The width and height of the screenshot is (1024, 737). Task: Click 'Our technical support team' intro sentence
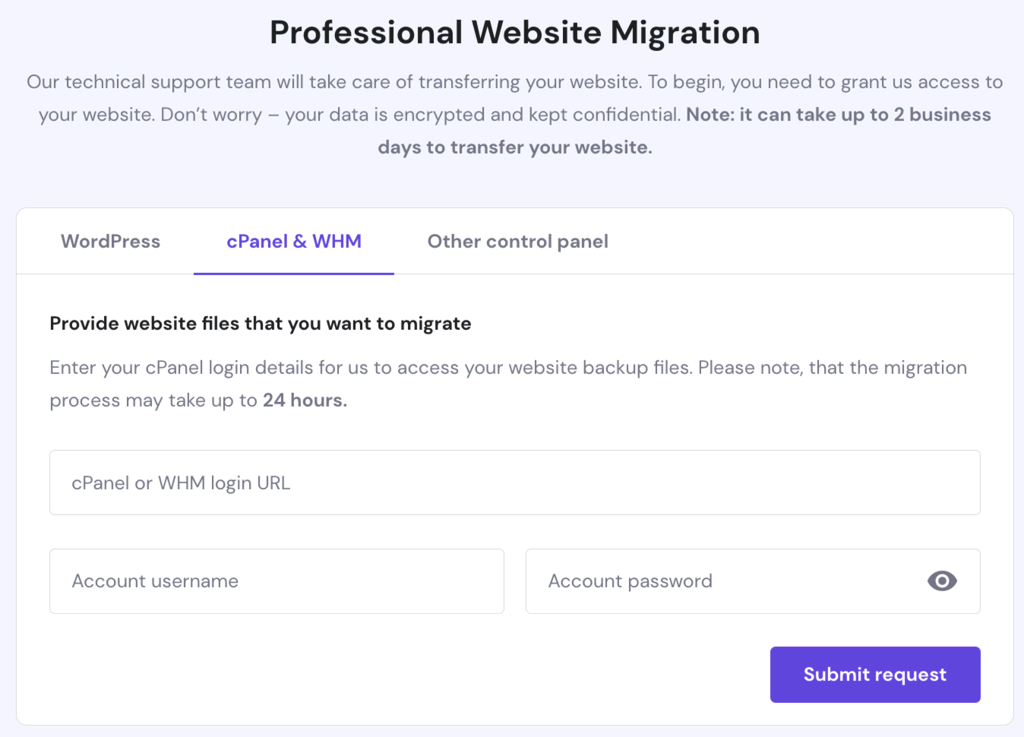[x=336, y=82]
